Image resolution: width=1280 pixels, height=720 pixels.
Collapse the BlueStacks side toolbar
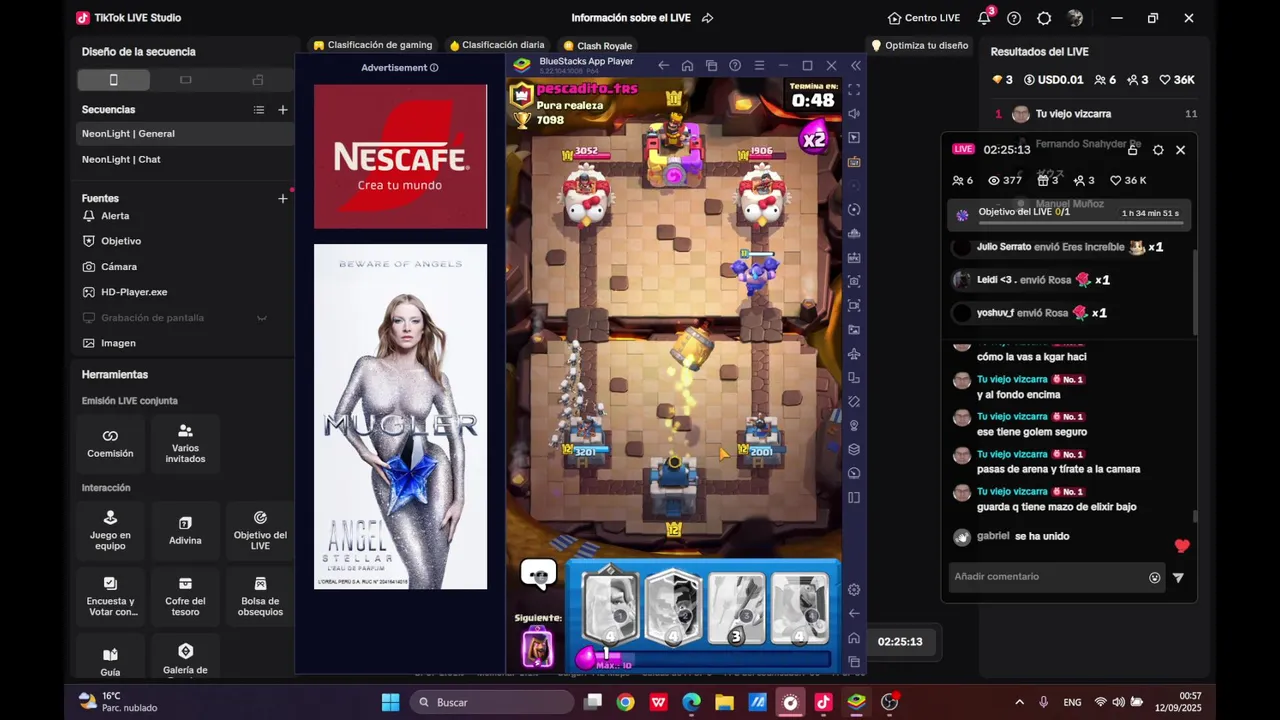[x=855, y=65]
